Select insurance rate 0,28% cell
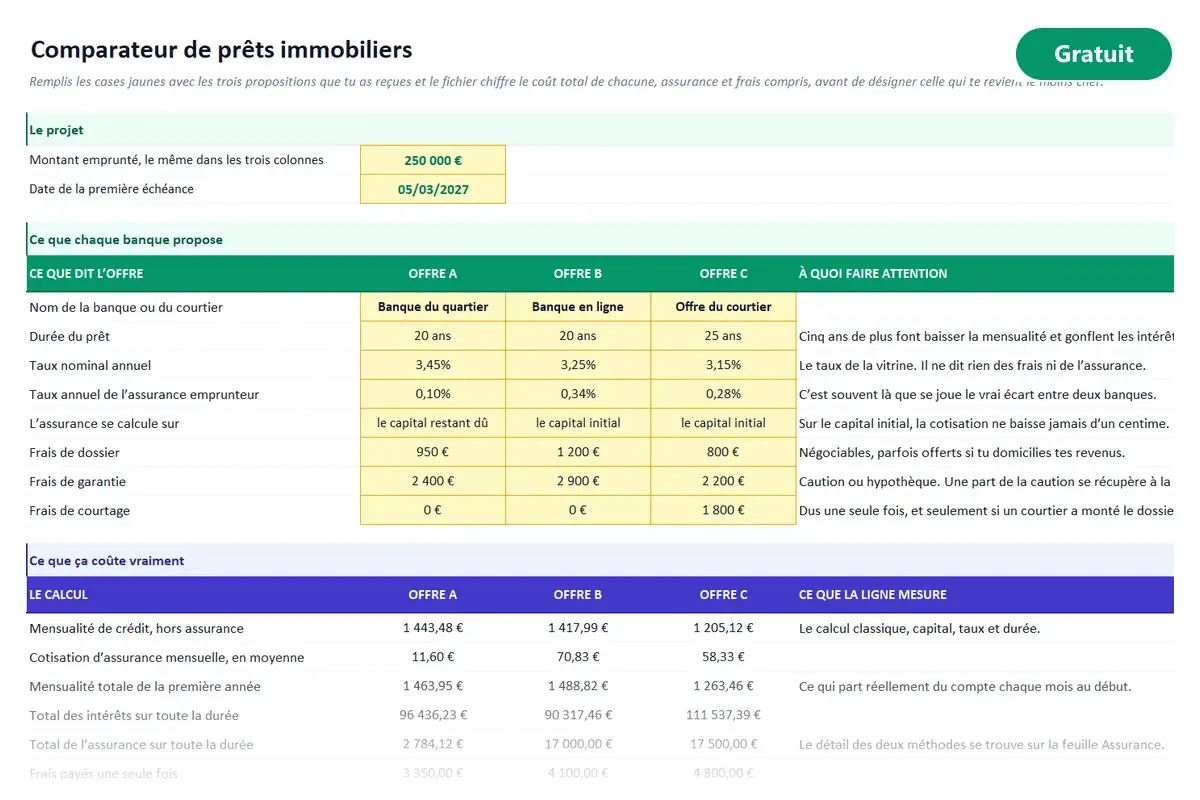Image resolution: width=1200 pixels, height=800 pixels. point(723,394)
